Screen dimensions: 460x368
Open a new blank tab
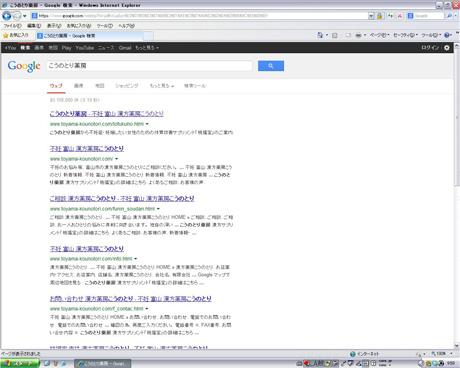148,36
